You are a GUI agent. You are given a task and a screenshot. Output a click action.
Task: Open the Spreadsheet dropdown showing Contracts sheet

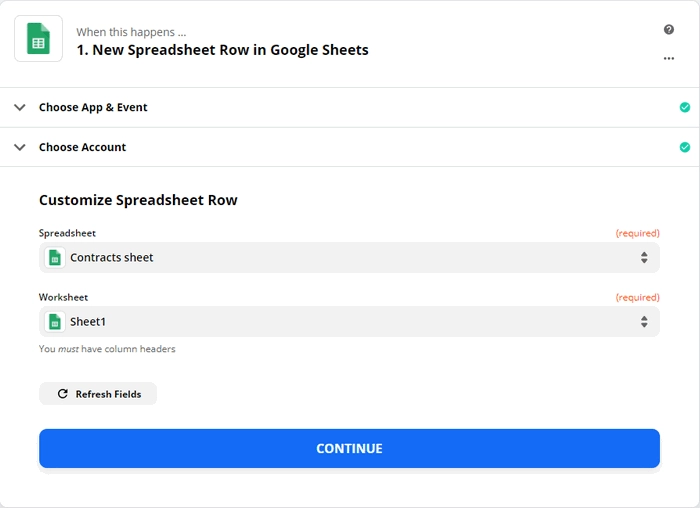click(x=349, y=258)
